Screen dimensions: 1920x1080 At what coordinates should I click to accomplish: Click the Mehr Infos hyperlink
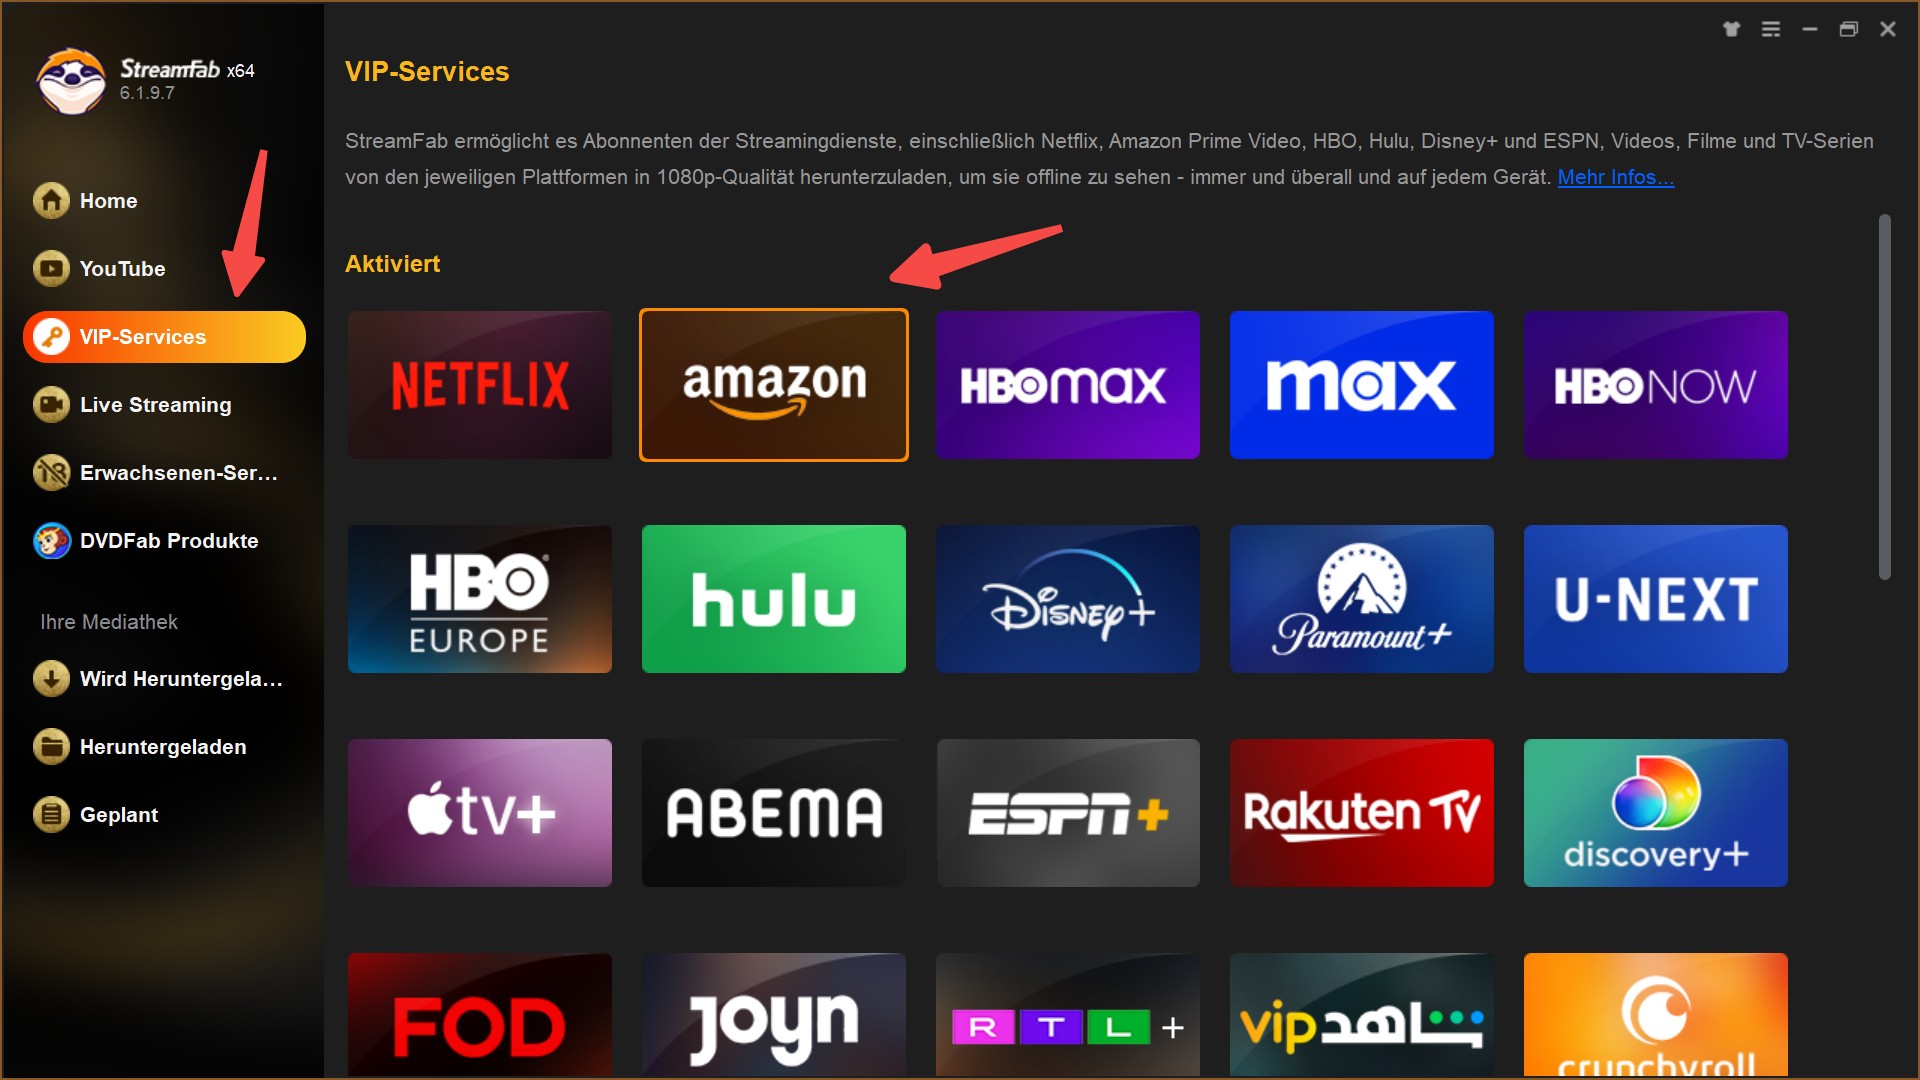tap(1615, 175)
